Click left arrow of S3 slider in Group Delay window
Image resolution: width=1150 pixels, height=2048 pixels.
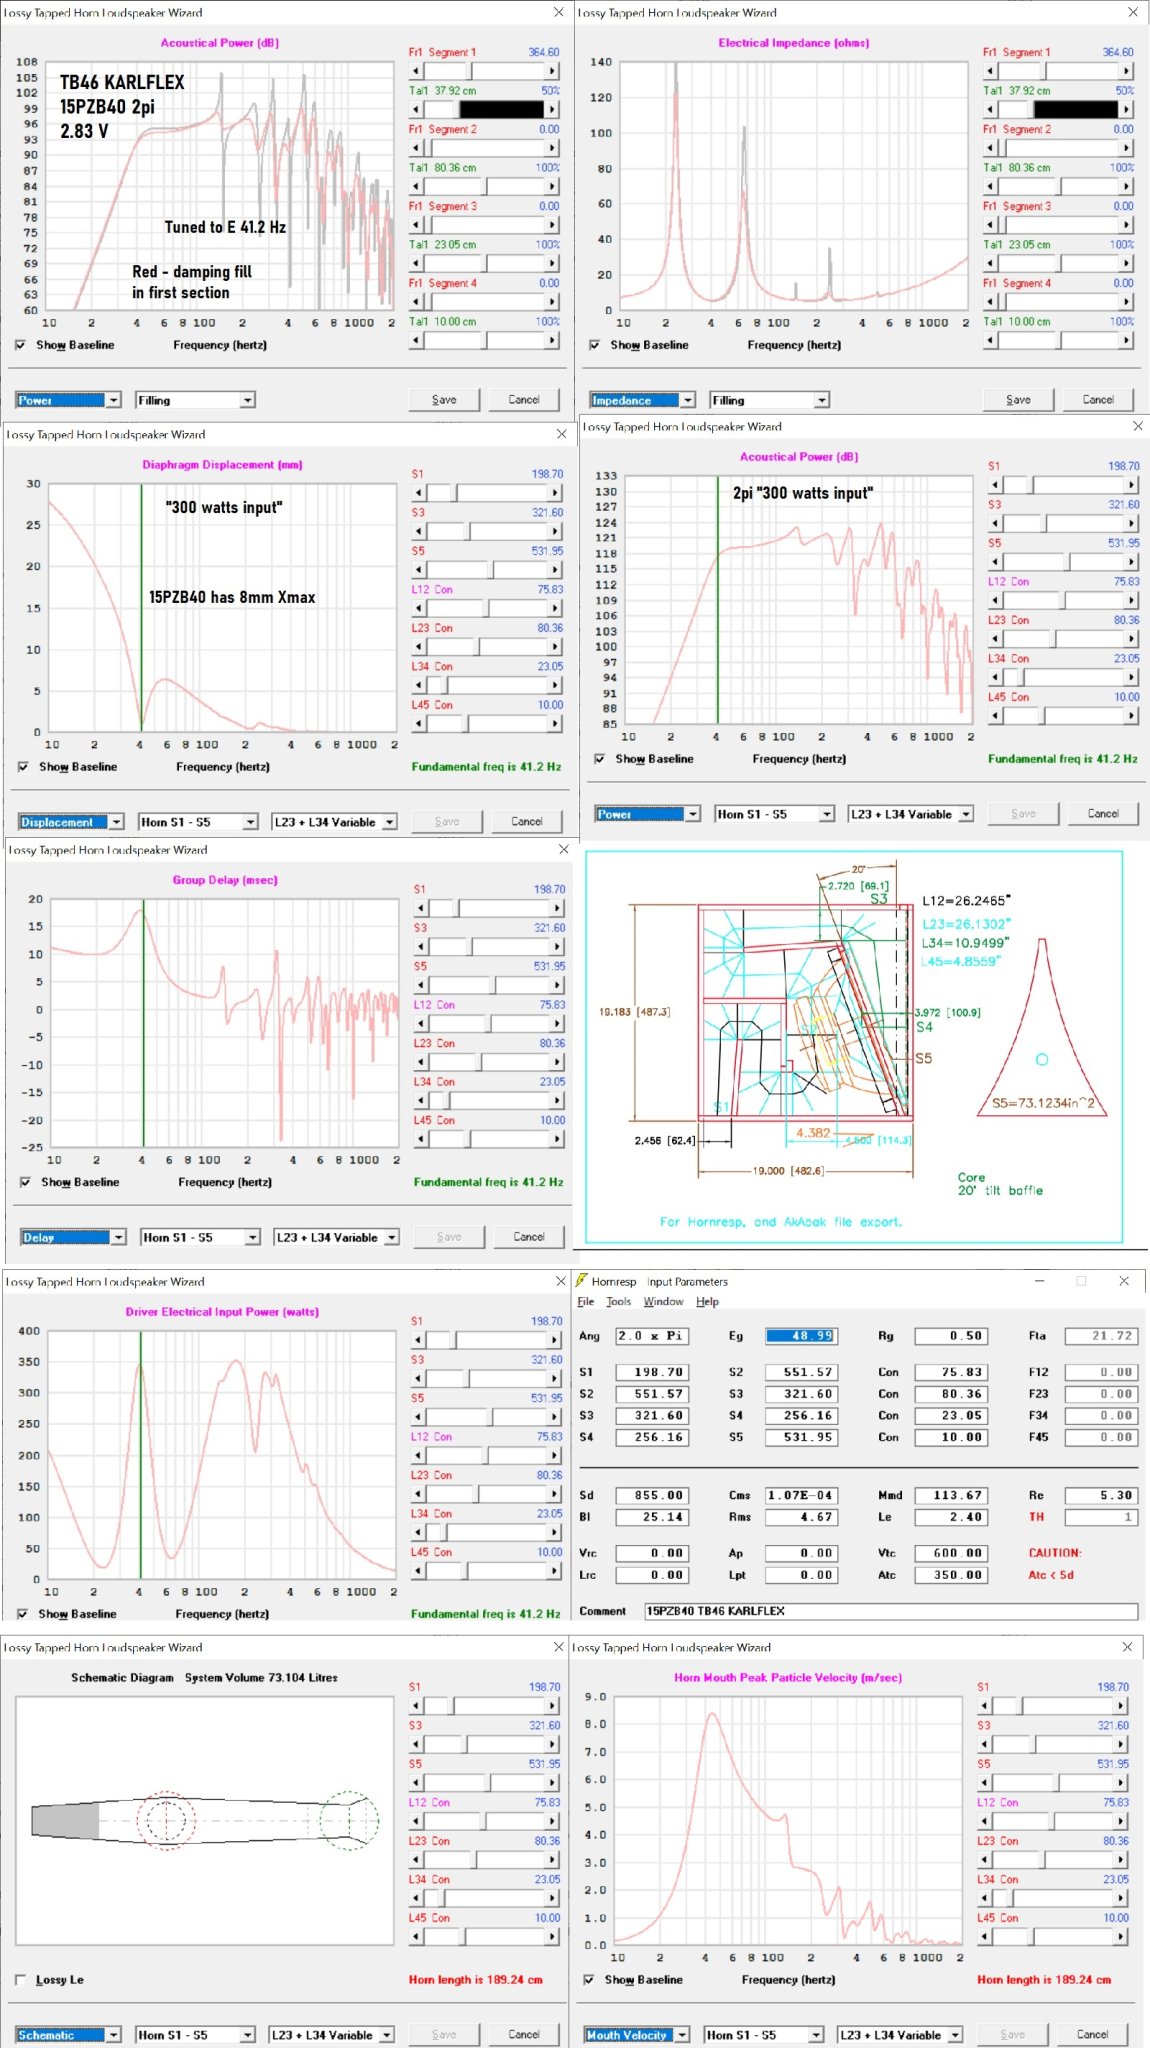pos(421,946)
